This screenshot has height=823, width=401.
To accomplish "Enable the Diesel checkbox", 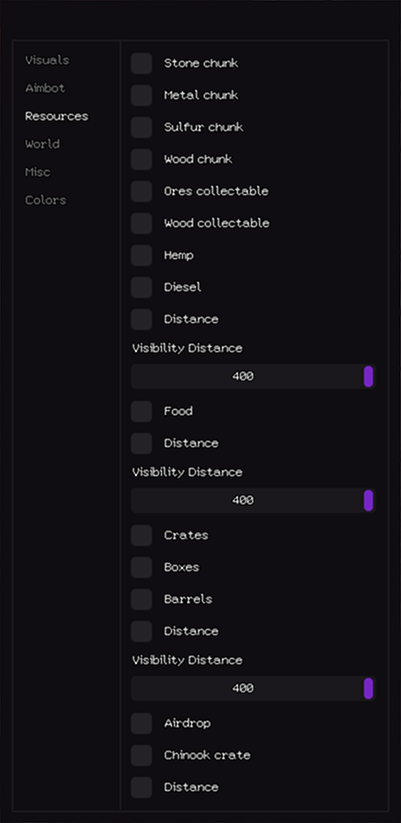I will (142, 288).
